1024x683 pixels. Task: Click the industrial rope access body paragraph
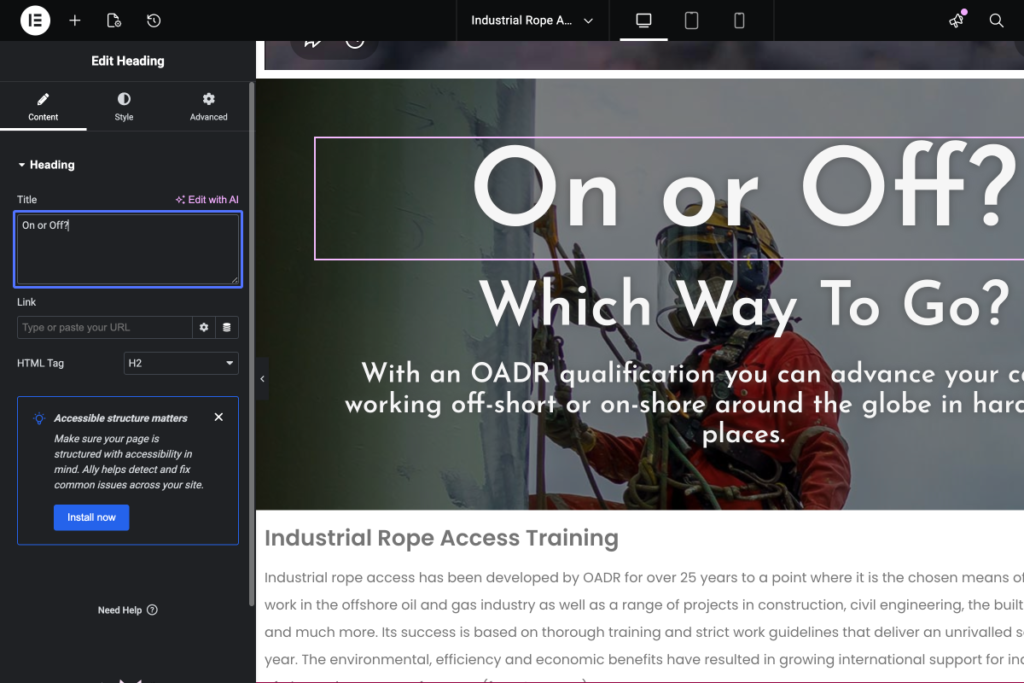pyautogui.click(x=644, y=625)
